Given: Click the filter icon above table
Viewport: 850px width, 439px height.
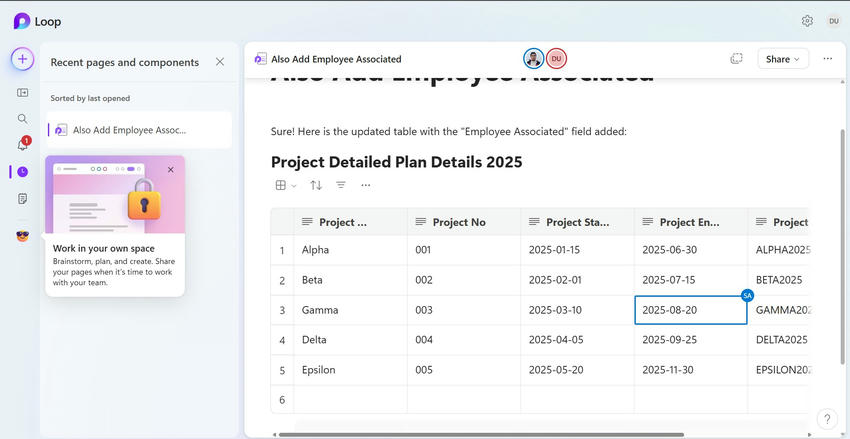Looking at the screenshot, I should tap(341, 185).
